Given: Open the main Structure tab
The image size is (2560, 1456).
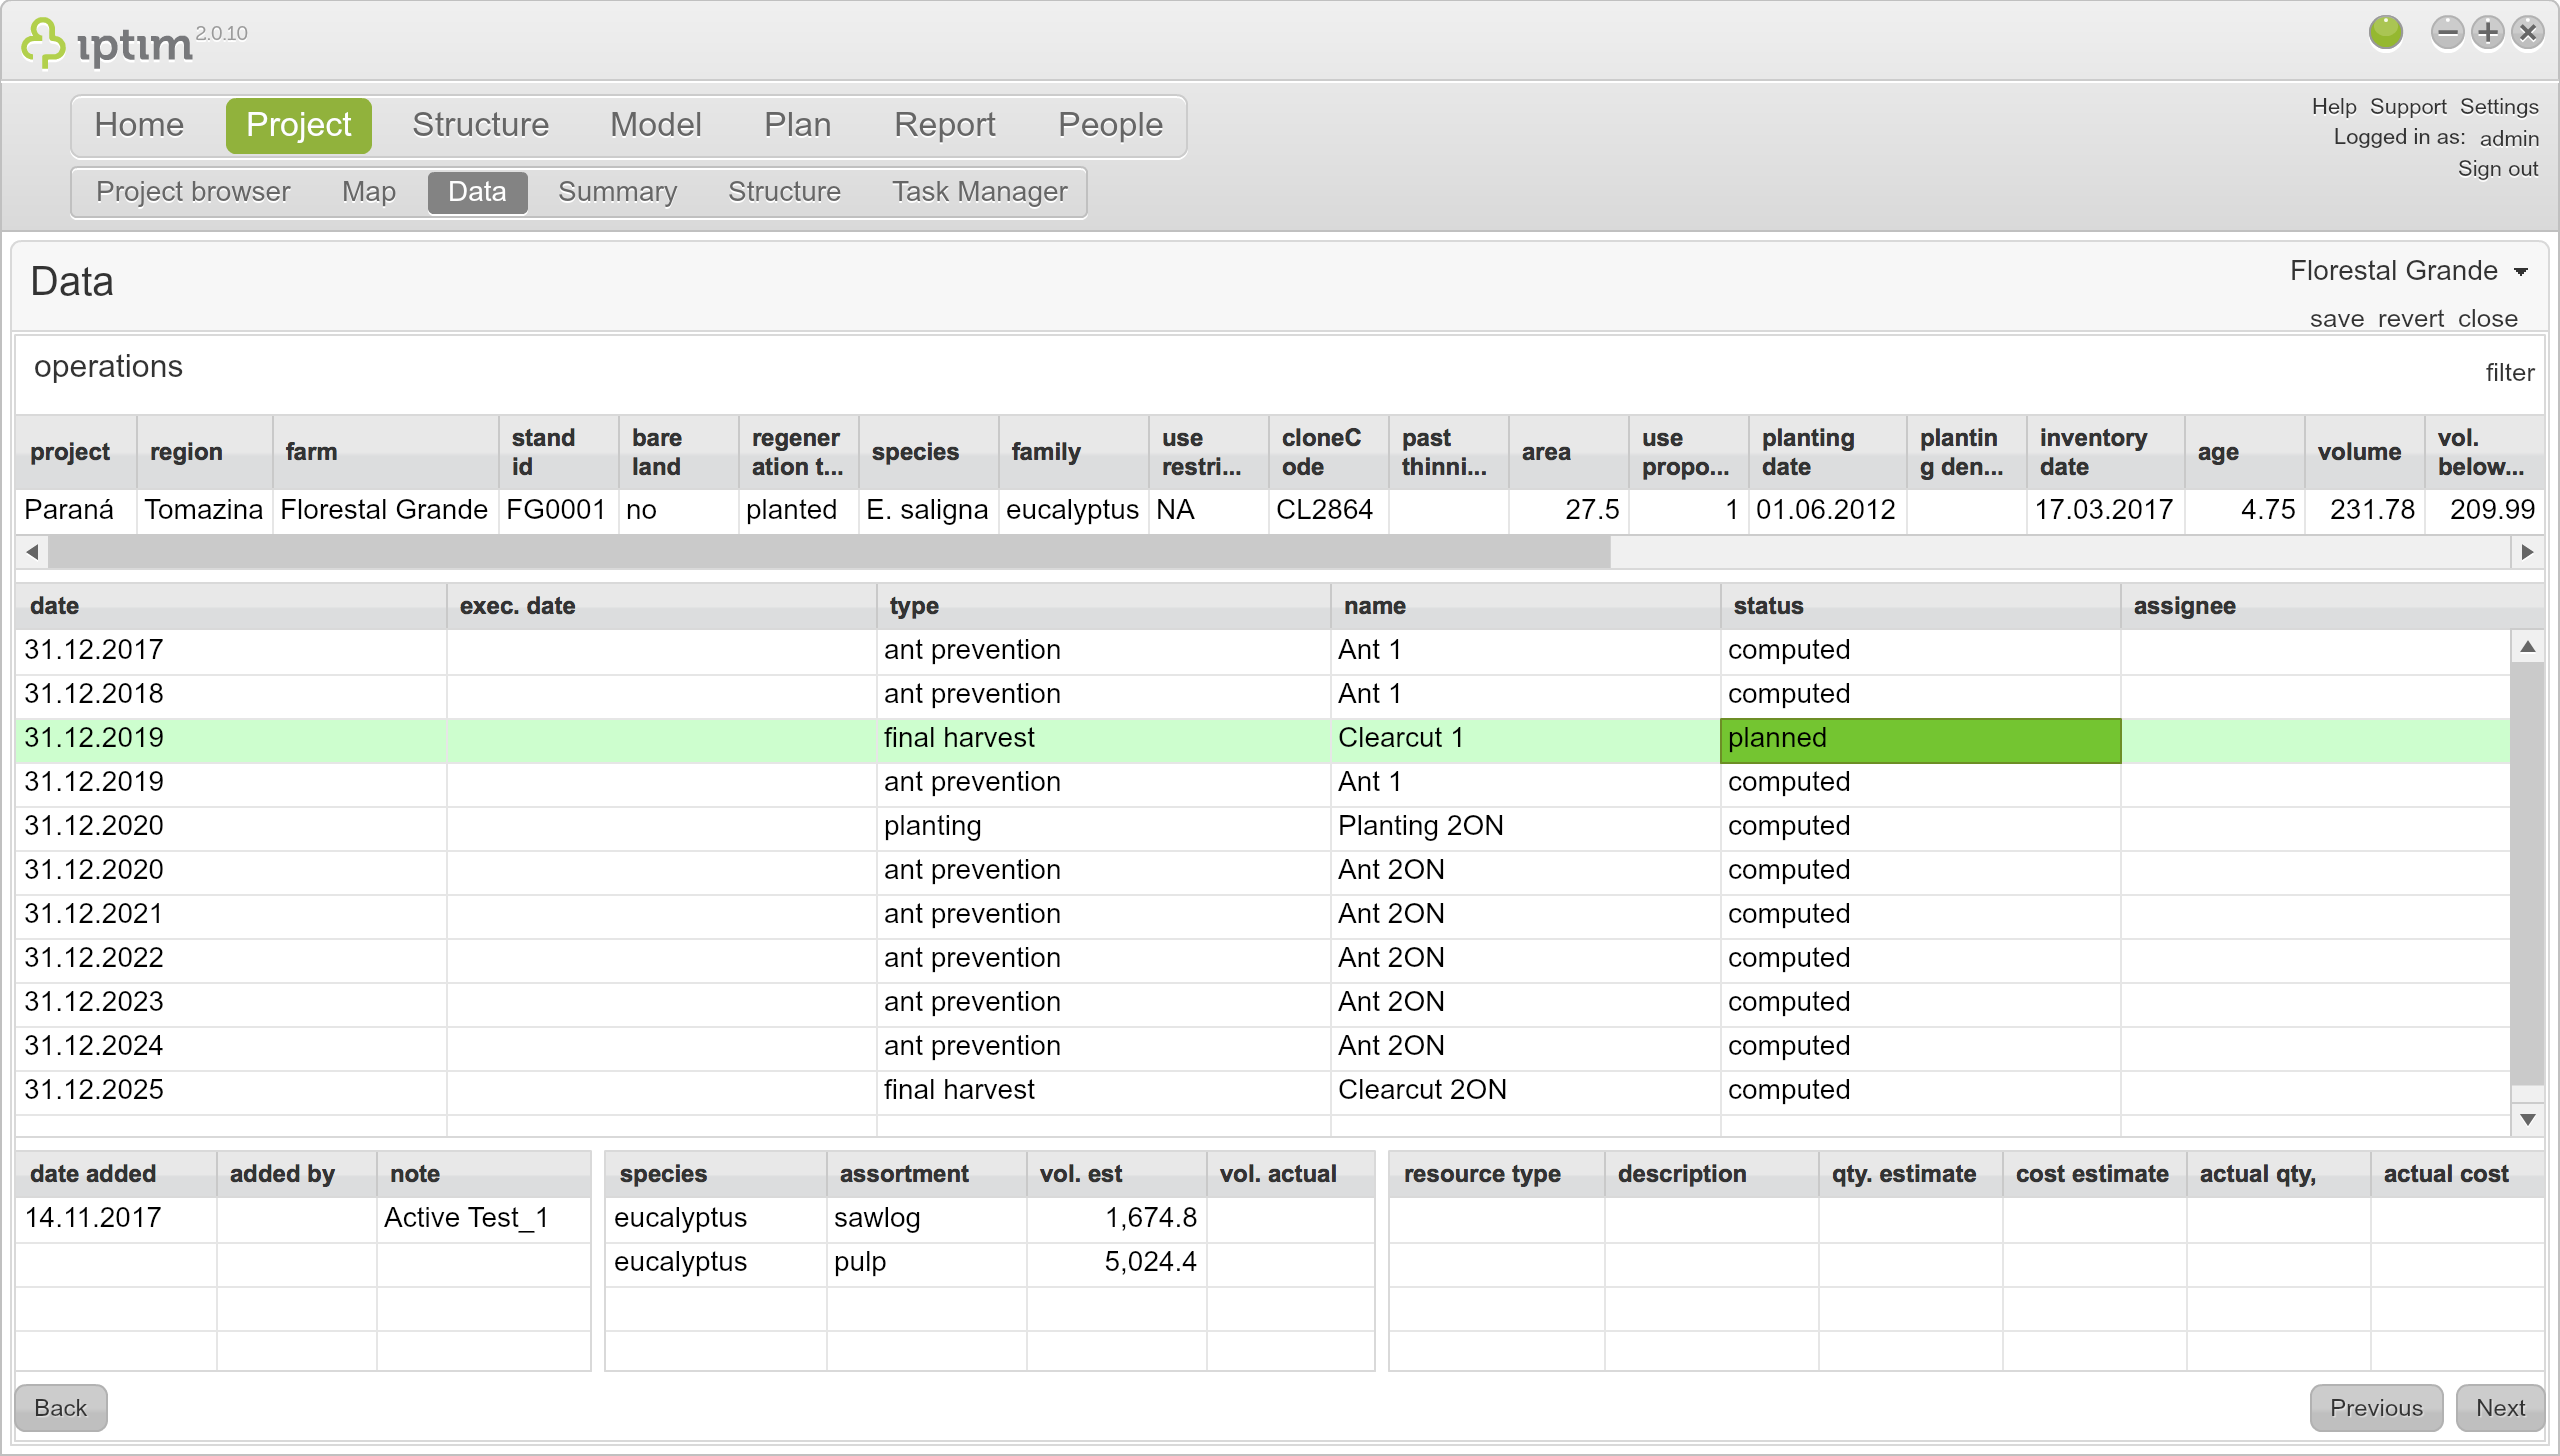Looking at the screenshot, I should (x=480, y=125).
